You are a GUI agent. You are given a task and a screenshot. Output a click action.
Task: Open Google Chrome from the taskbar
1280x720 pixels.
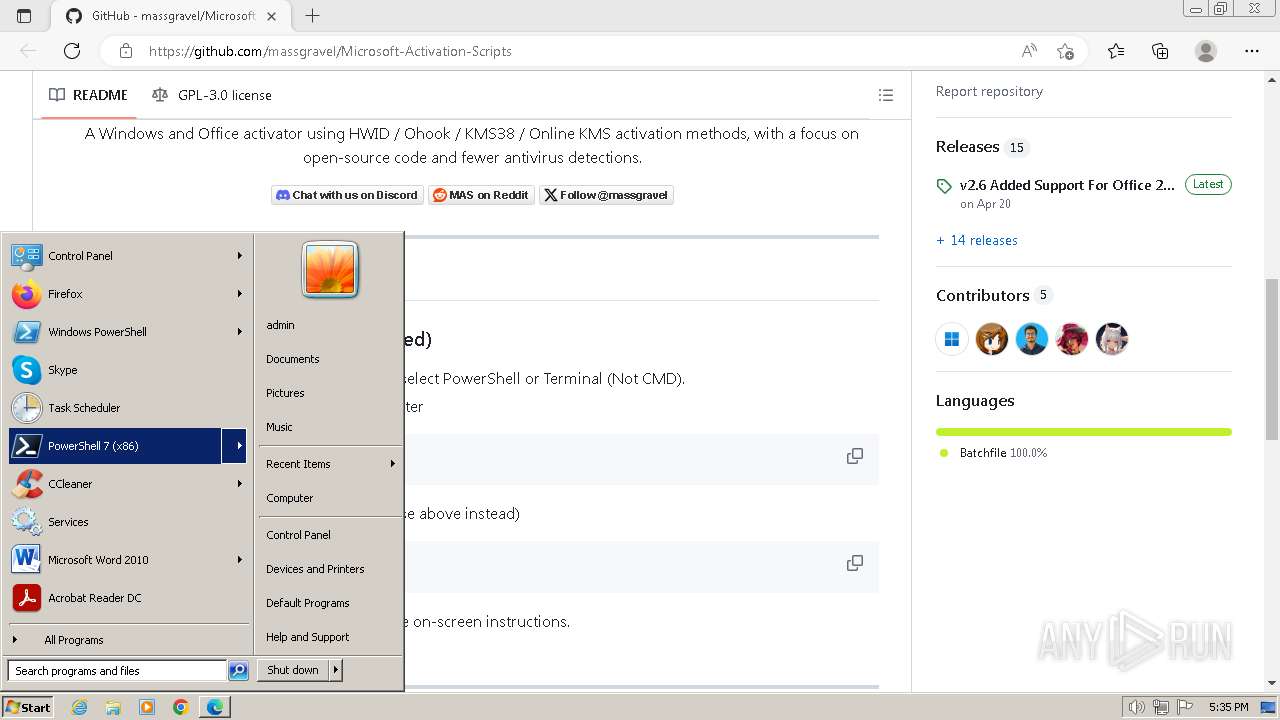pos(180,707)
